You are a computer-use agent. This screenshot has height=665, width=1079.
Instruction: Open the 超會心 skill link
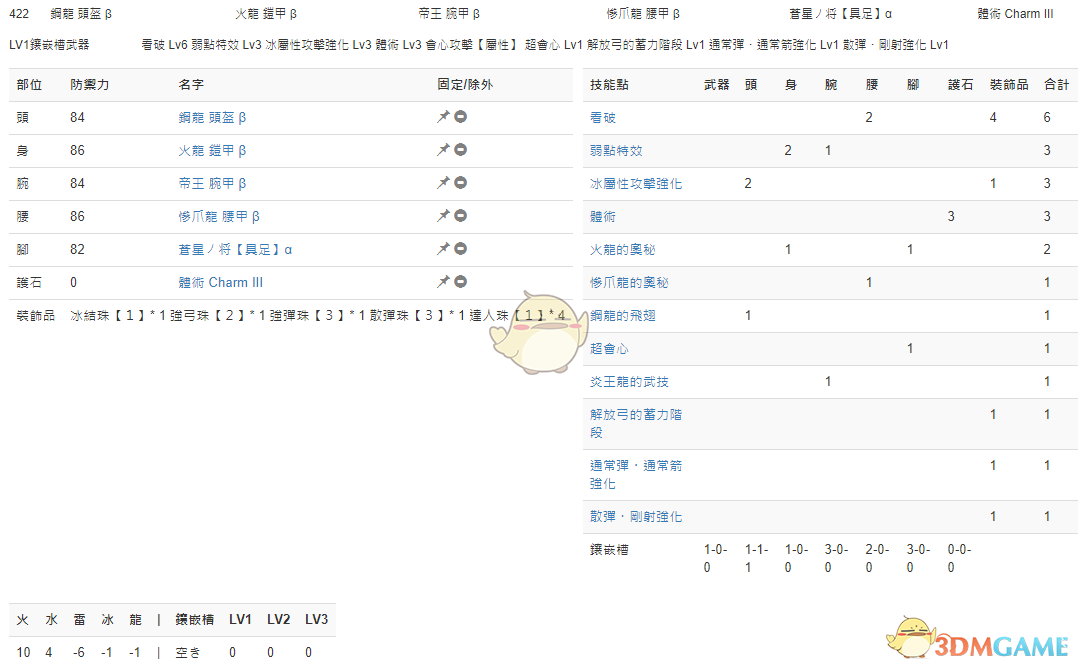point(610,349)
